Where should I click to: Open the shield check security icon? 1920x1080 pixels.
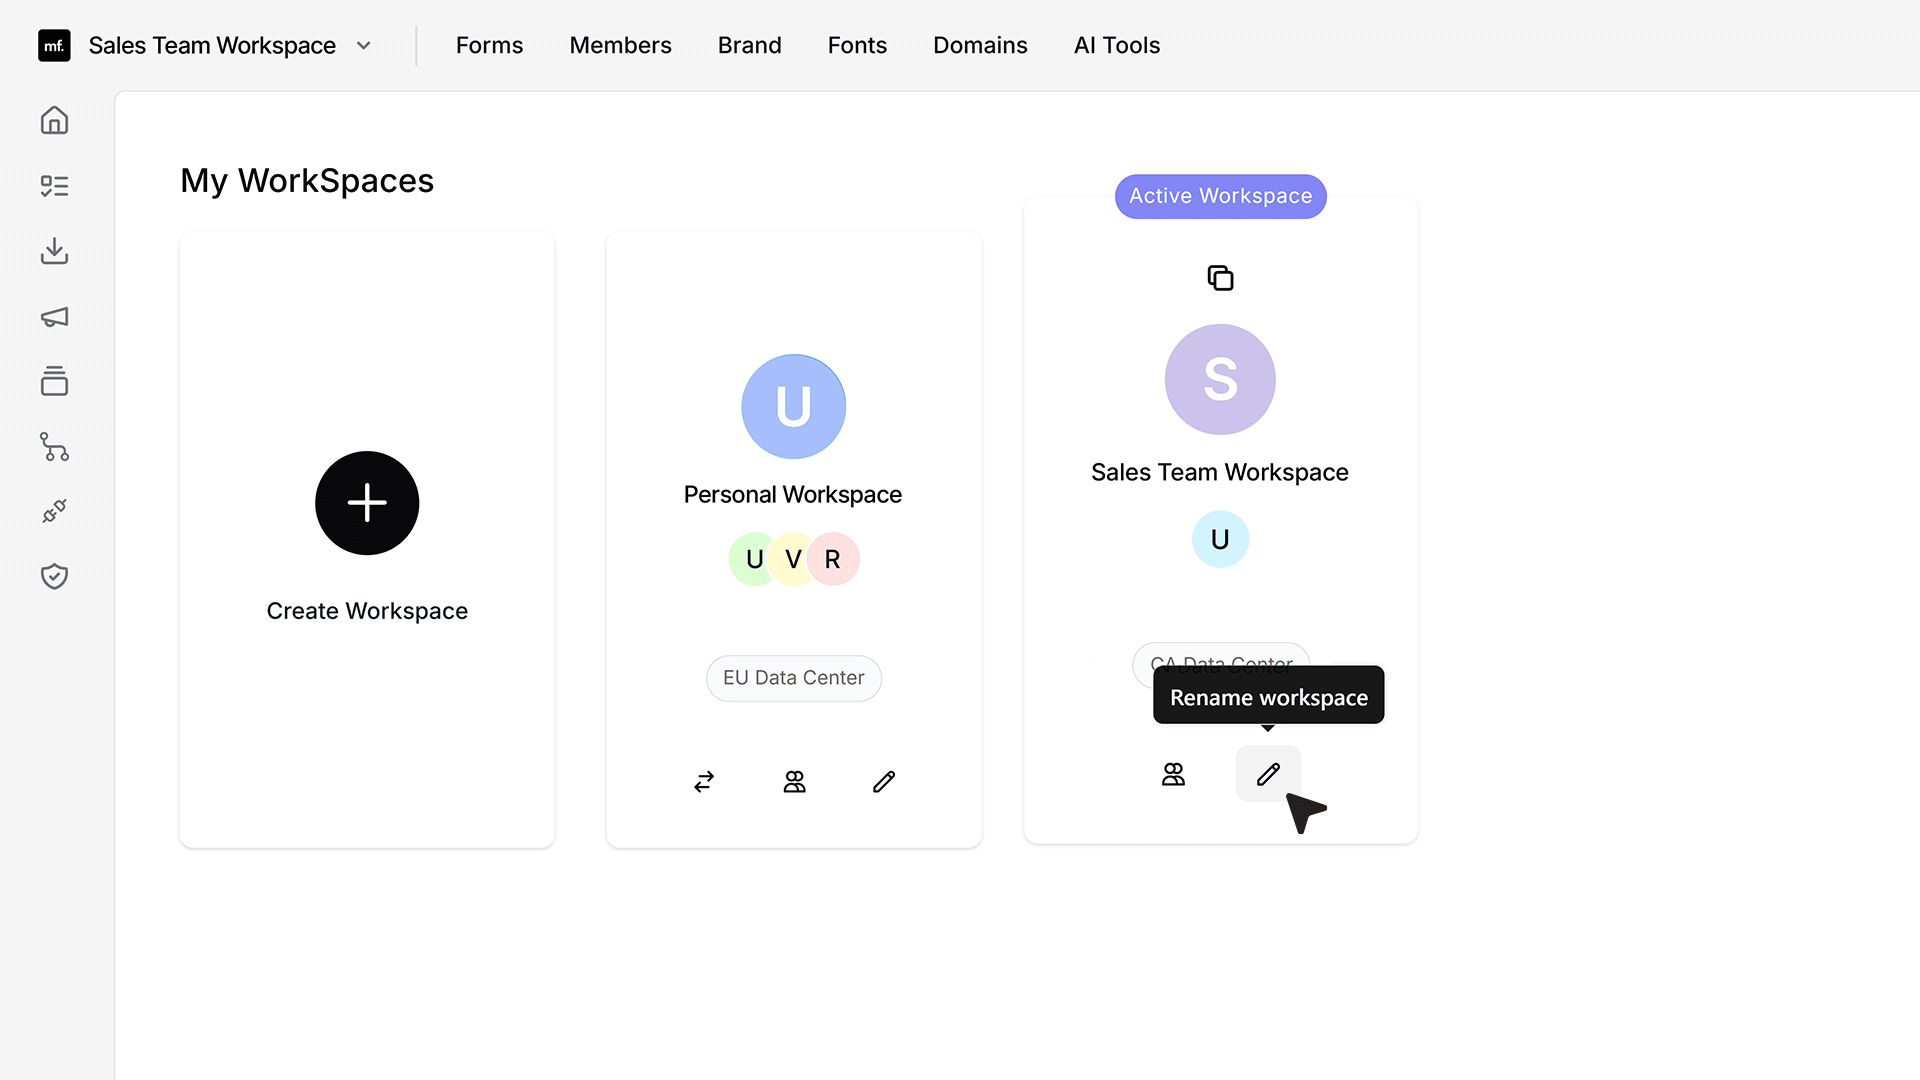click(x=54, y=576)
